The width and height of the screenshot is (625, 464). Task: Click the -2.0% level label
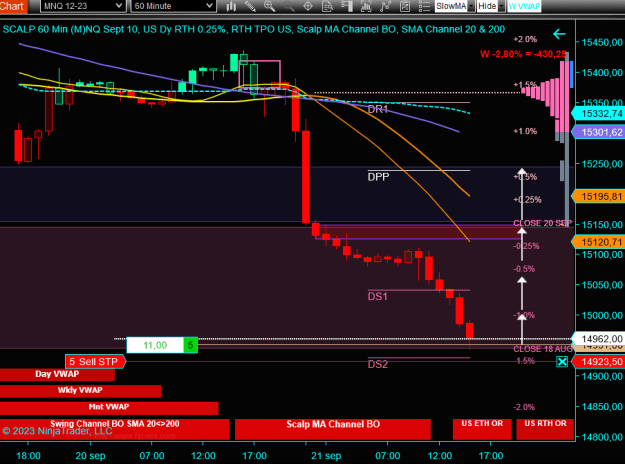point(524,407)
